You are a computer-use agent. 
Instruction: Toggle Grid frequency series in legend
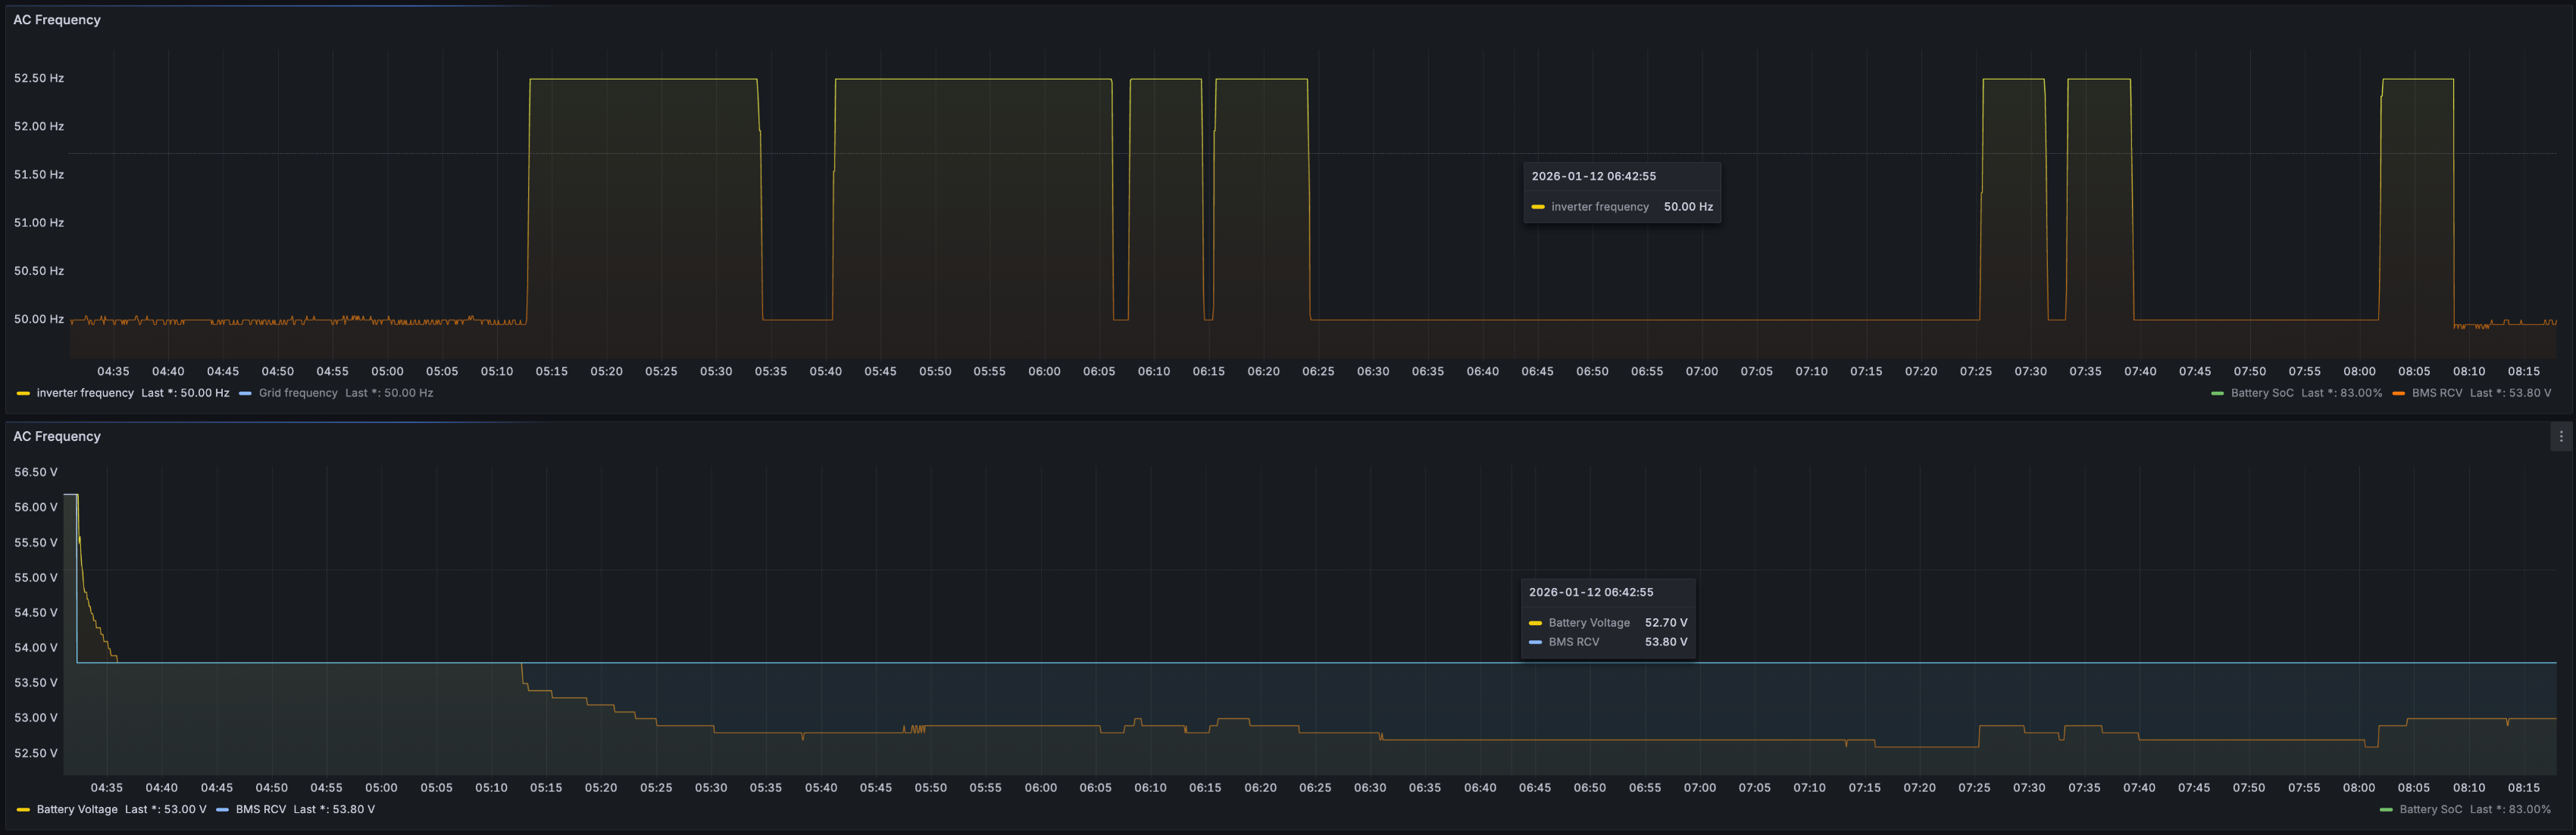click(x=298, y=393)
